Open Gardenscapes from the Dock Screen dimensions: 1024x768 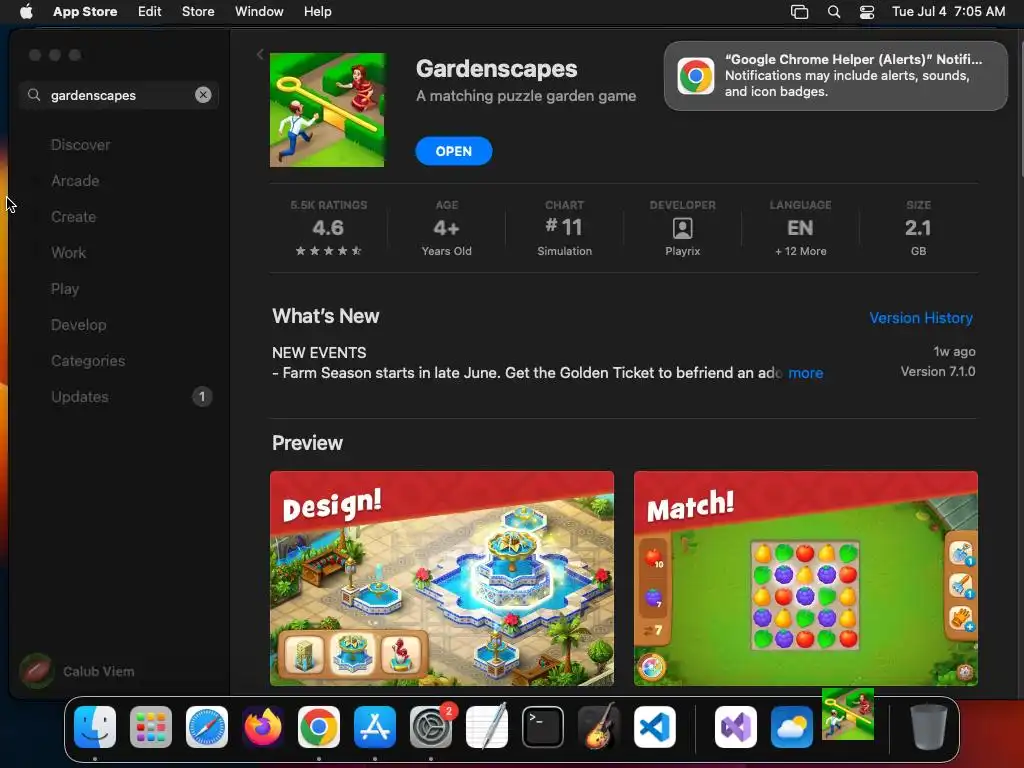click(848, 714)
